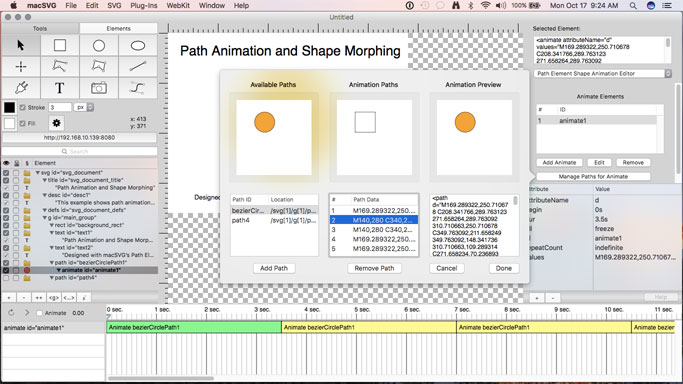Image resolution: width=683 pixels, height=384 pixels.
Task: Select path data row 3 in list
Action: click(x=374, y=229)
